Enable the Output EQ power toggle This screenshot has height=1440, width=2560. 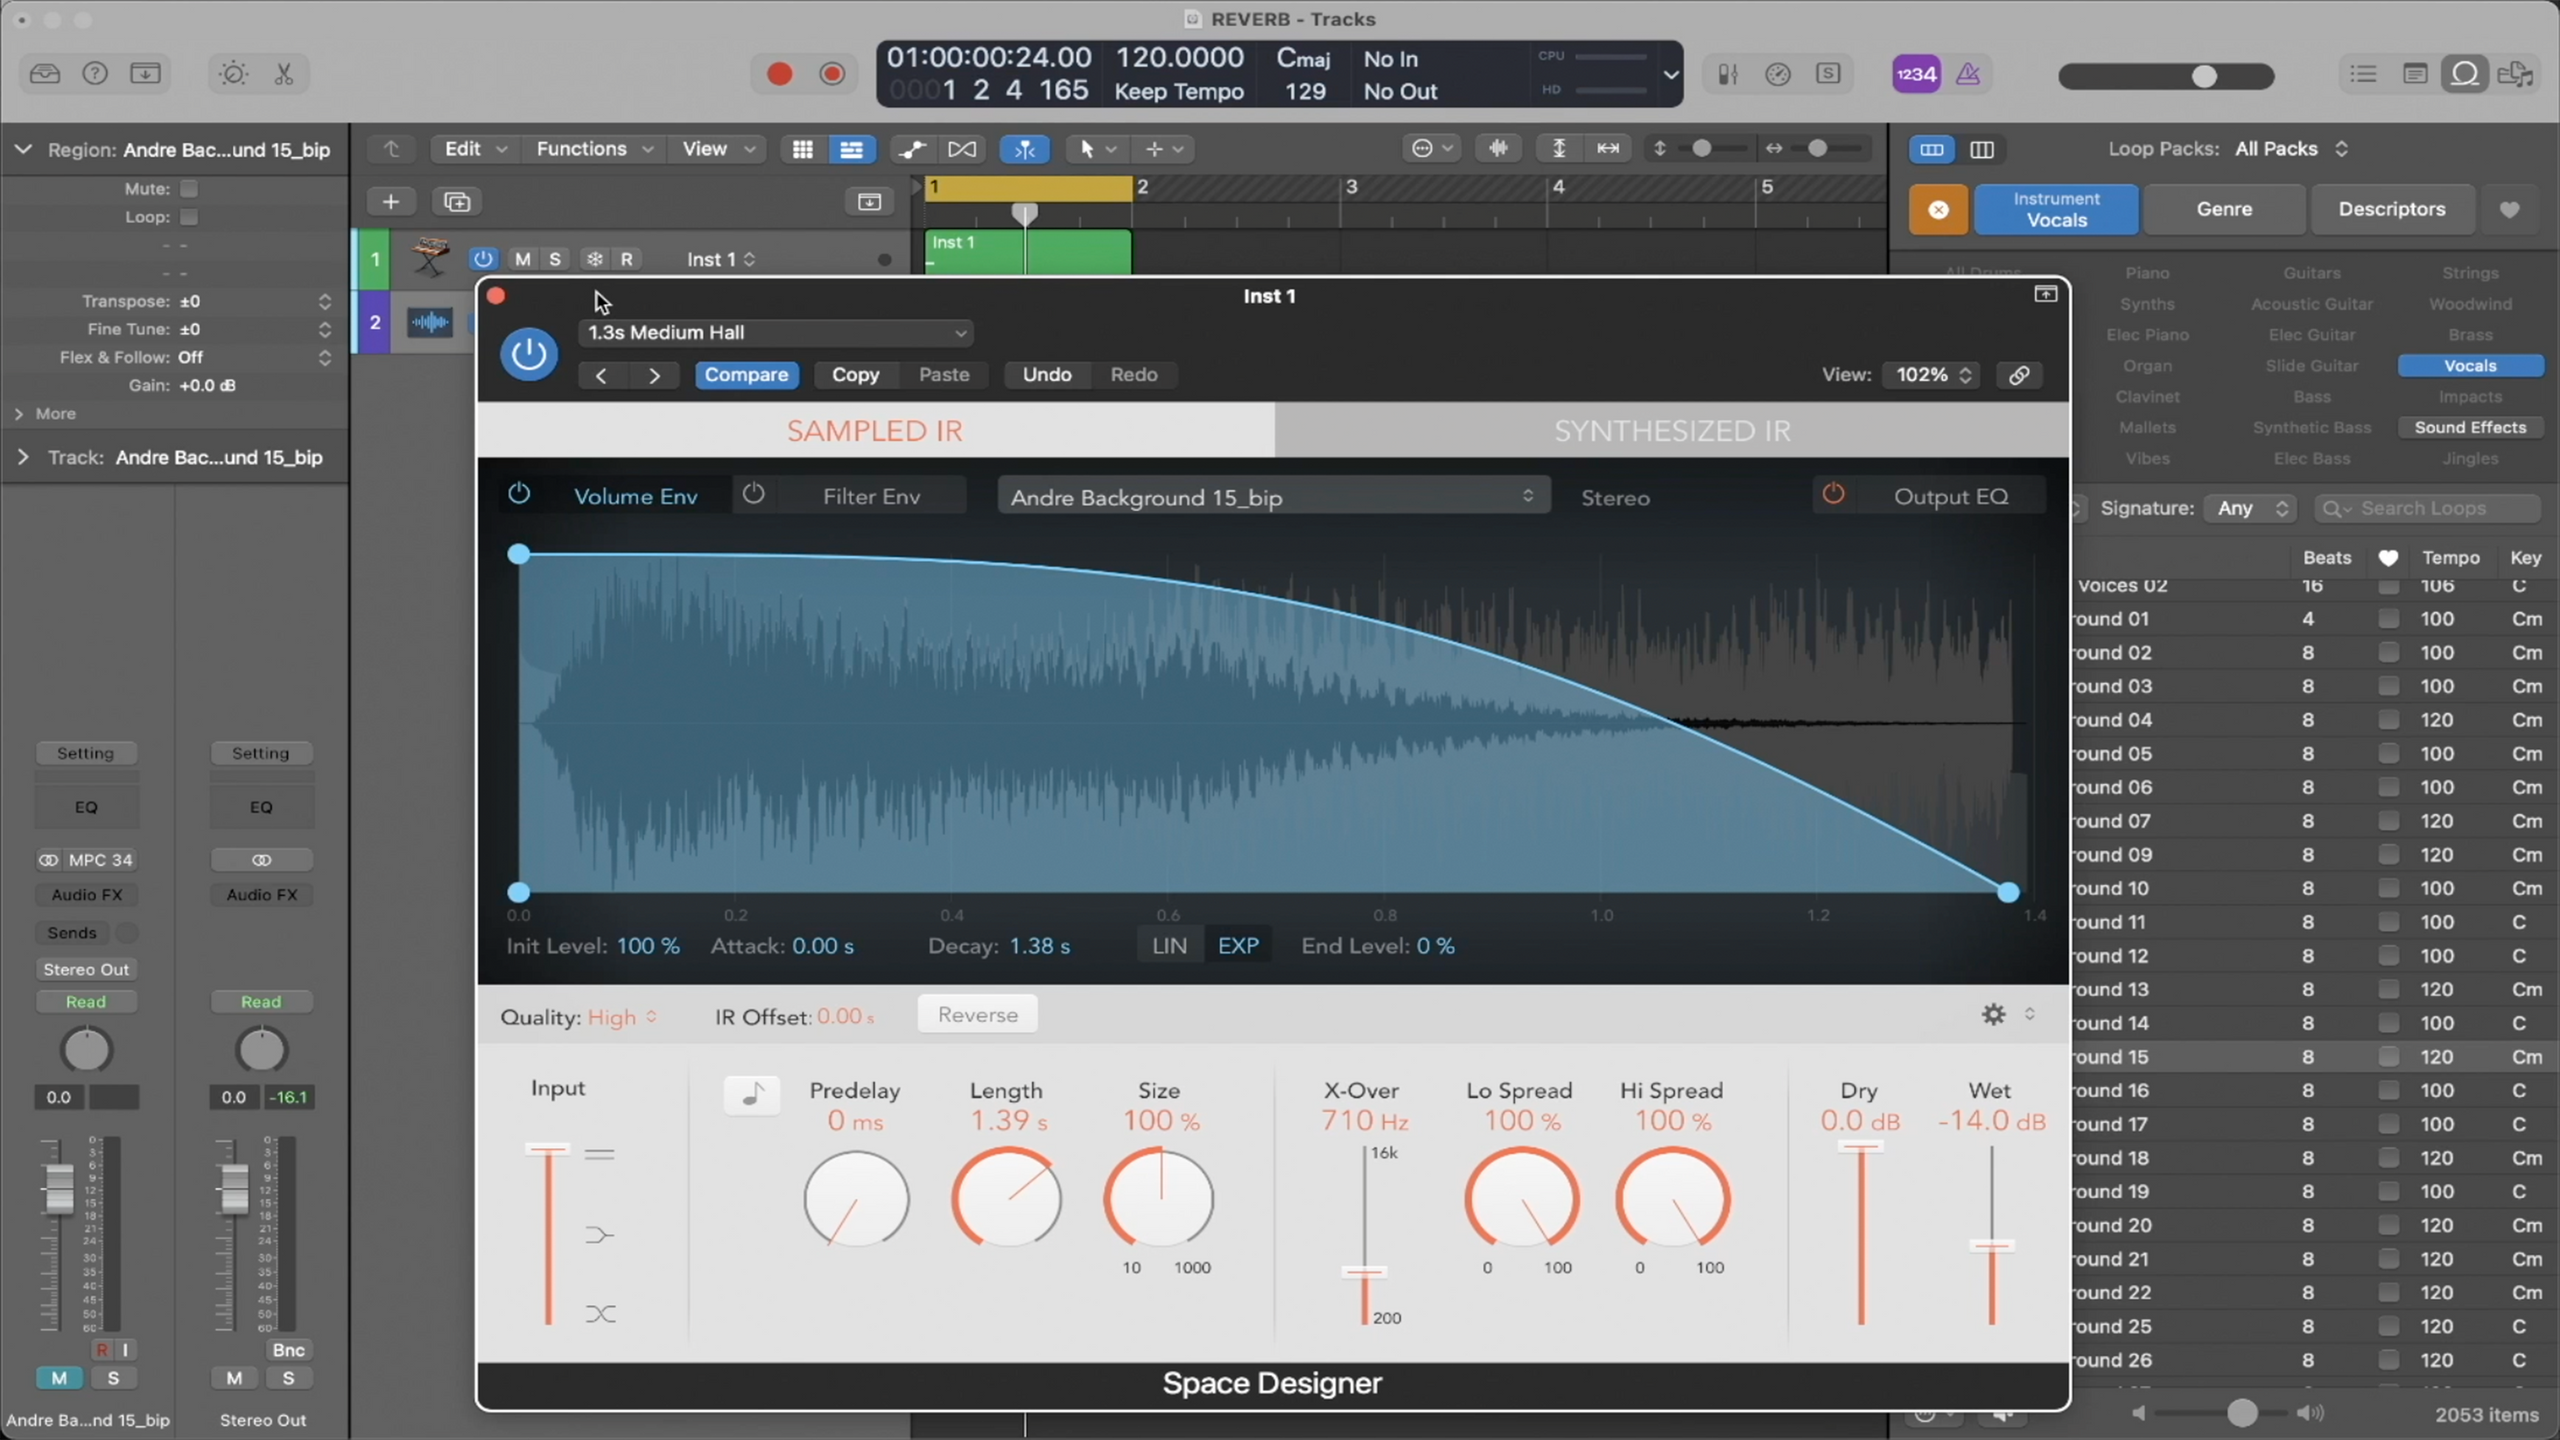pos(1833,495)
